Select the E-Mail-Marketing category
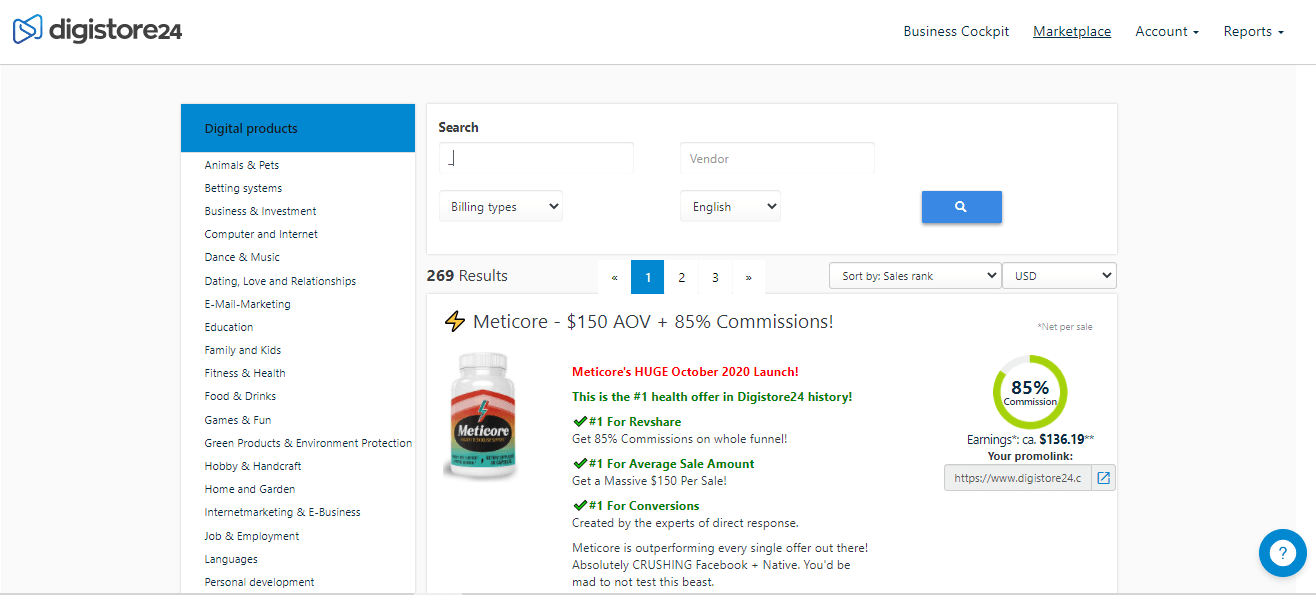1316x595 pixels. pos(248,304)
